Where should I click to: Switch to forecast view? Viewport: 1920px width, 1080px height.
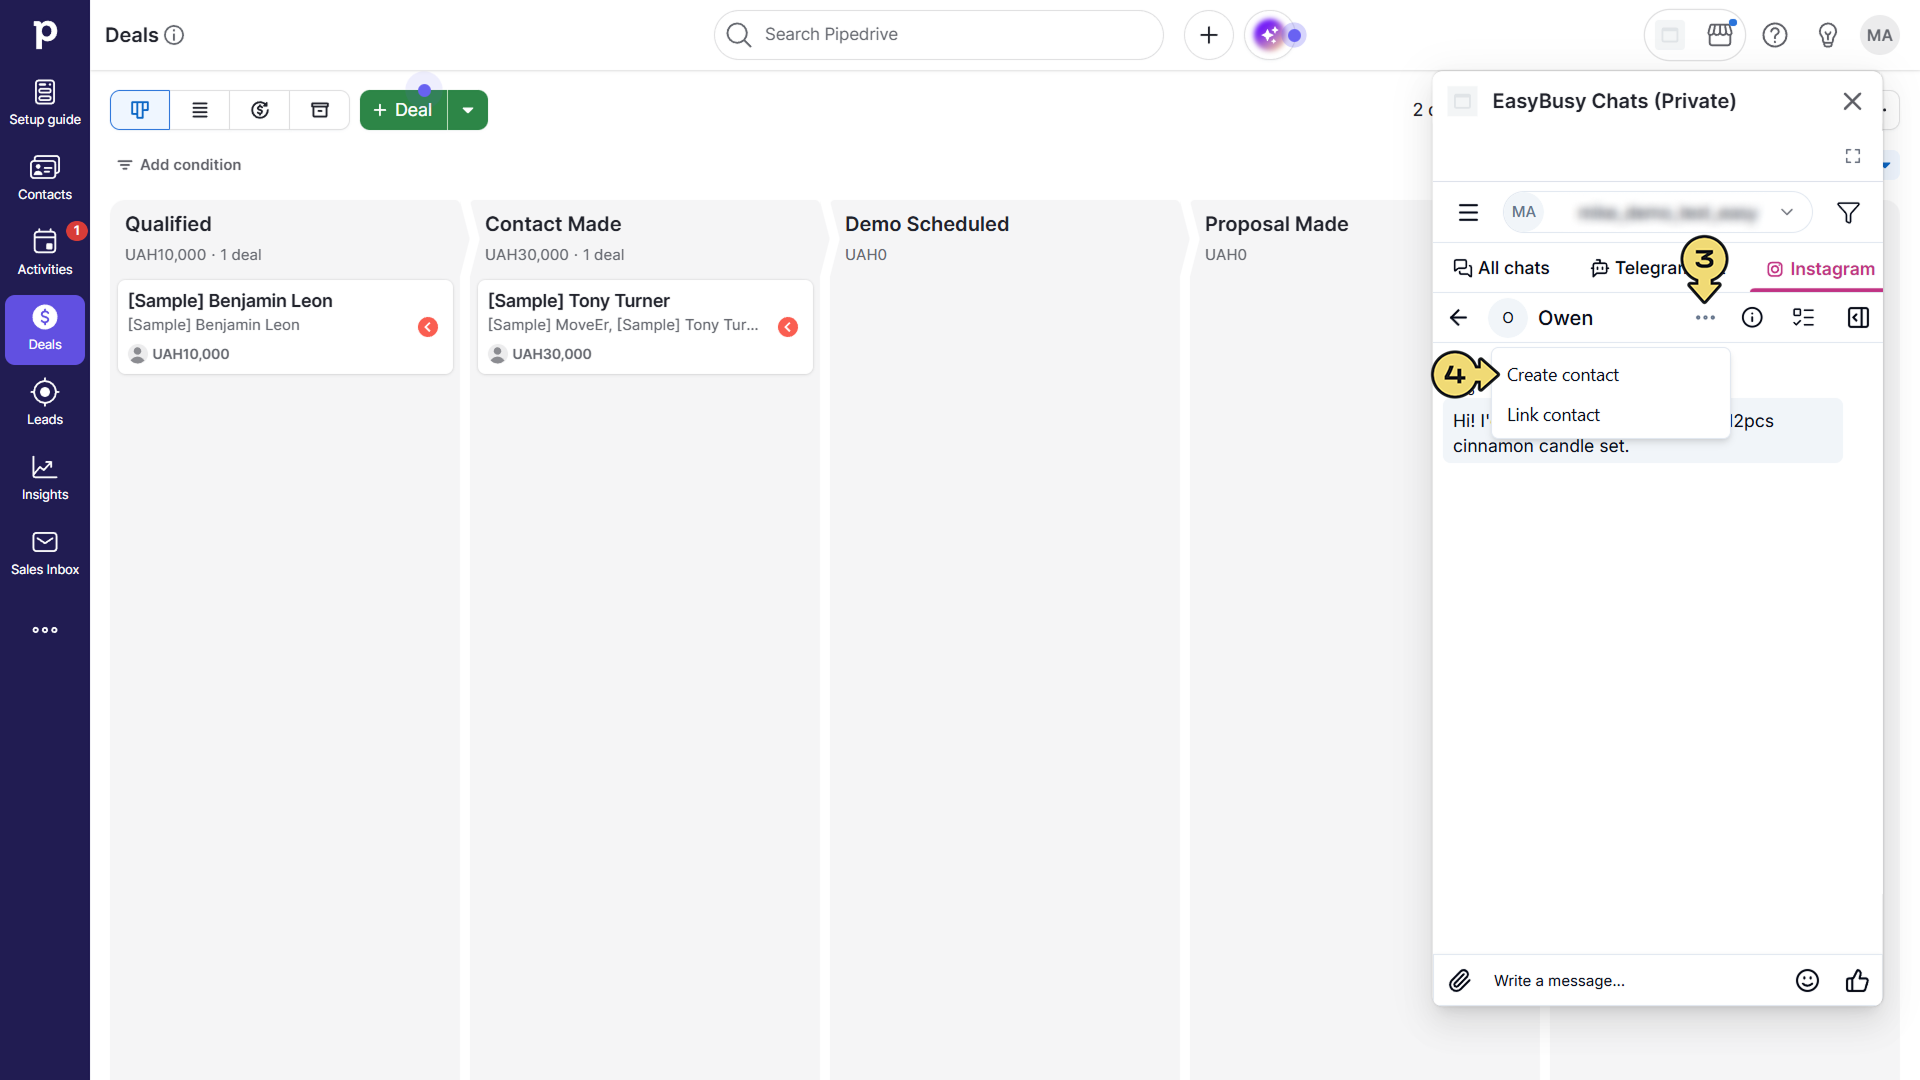pos(260,110)
